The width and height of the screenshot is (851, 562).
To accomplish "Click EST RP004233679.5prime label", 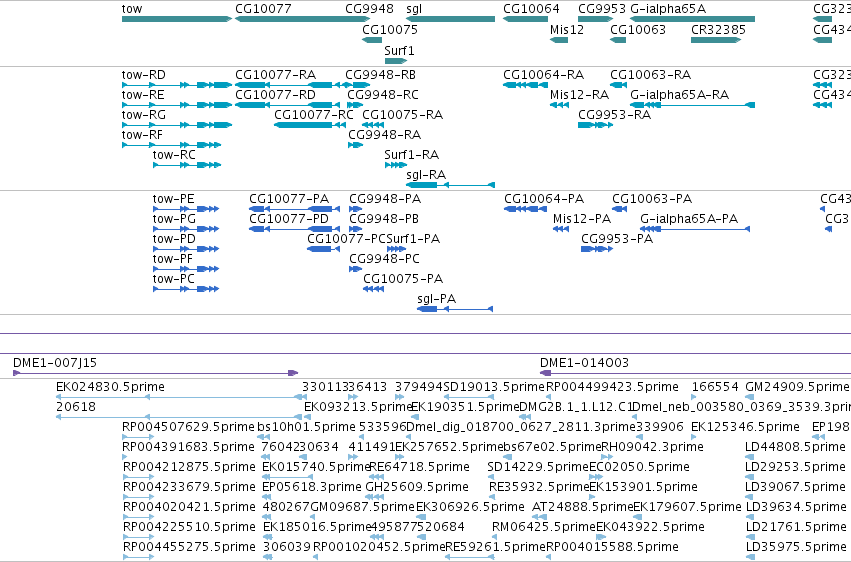I will tap(189, 487).
